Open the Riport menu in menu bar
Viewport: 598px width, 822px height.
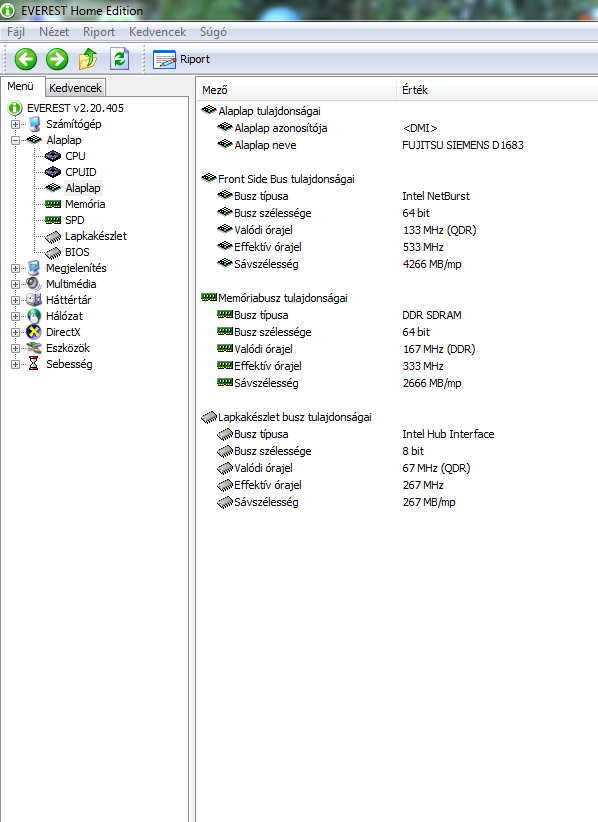click(99, 32)
